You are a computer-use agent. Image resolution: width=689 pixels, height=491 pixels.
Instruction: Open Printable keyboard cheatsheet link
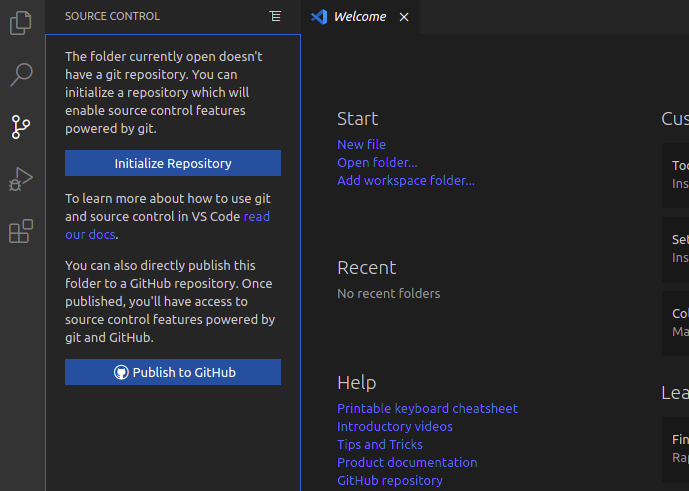[x=427, y=409]
